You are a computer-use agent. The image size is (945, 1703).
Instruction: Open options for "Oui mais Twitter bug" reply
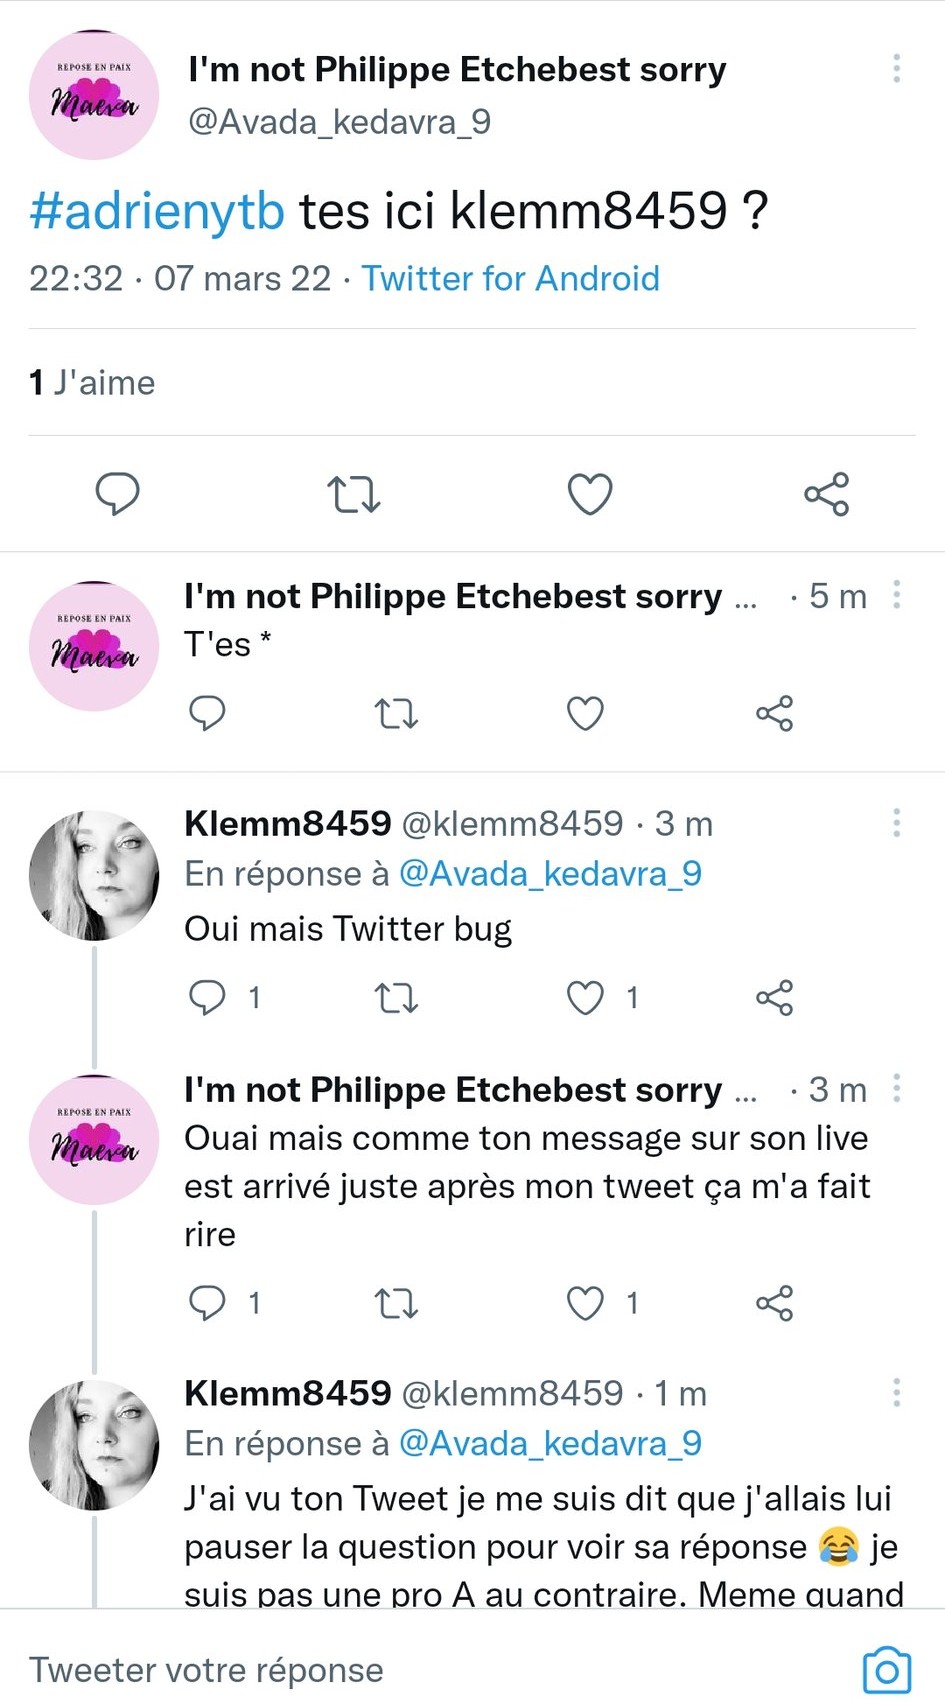pos(896,822)
